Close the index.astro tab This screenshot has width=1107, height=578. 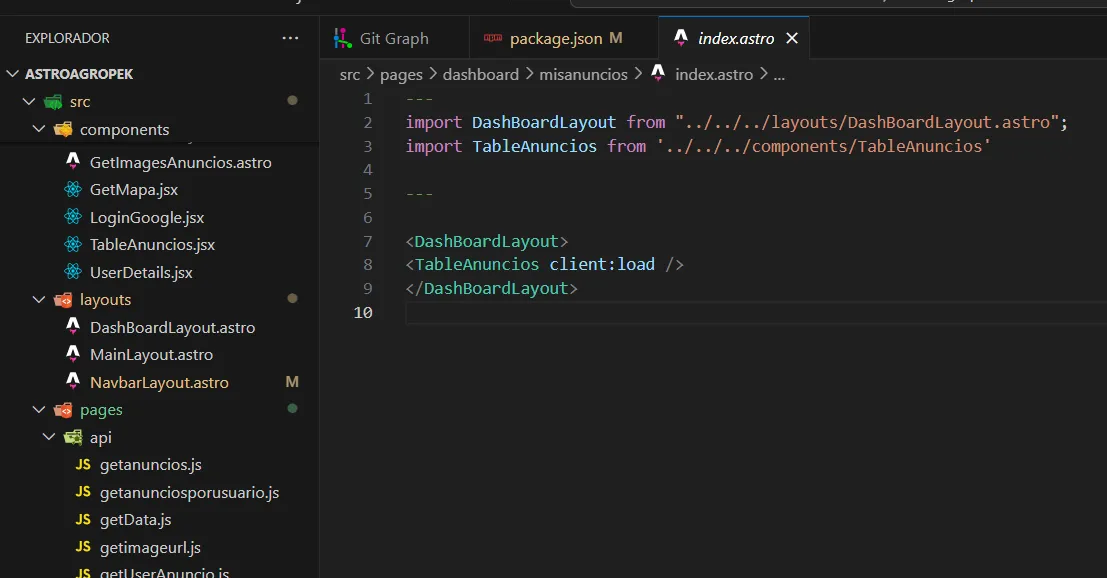[792, 38]
